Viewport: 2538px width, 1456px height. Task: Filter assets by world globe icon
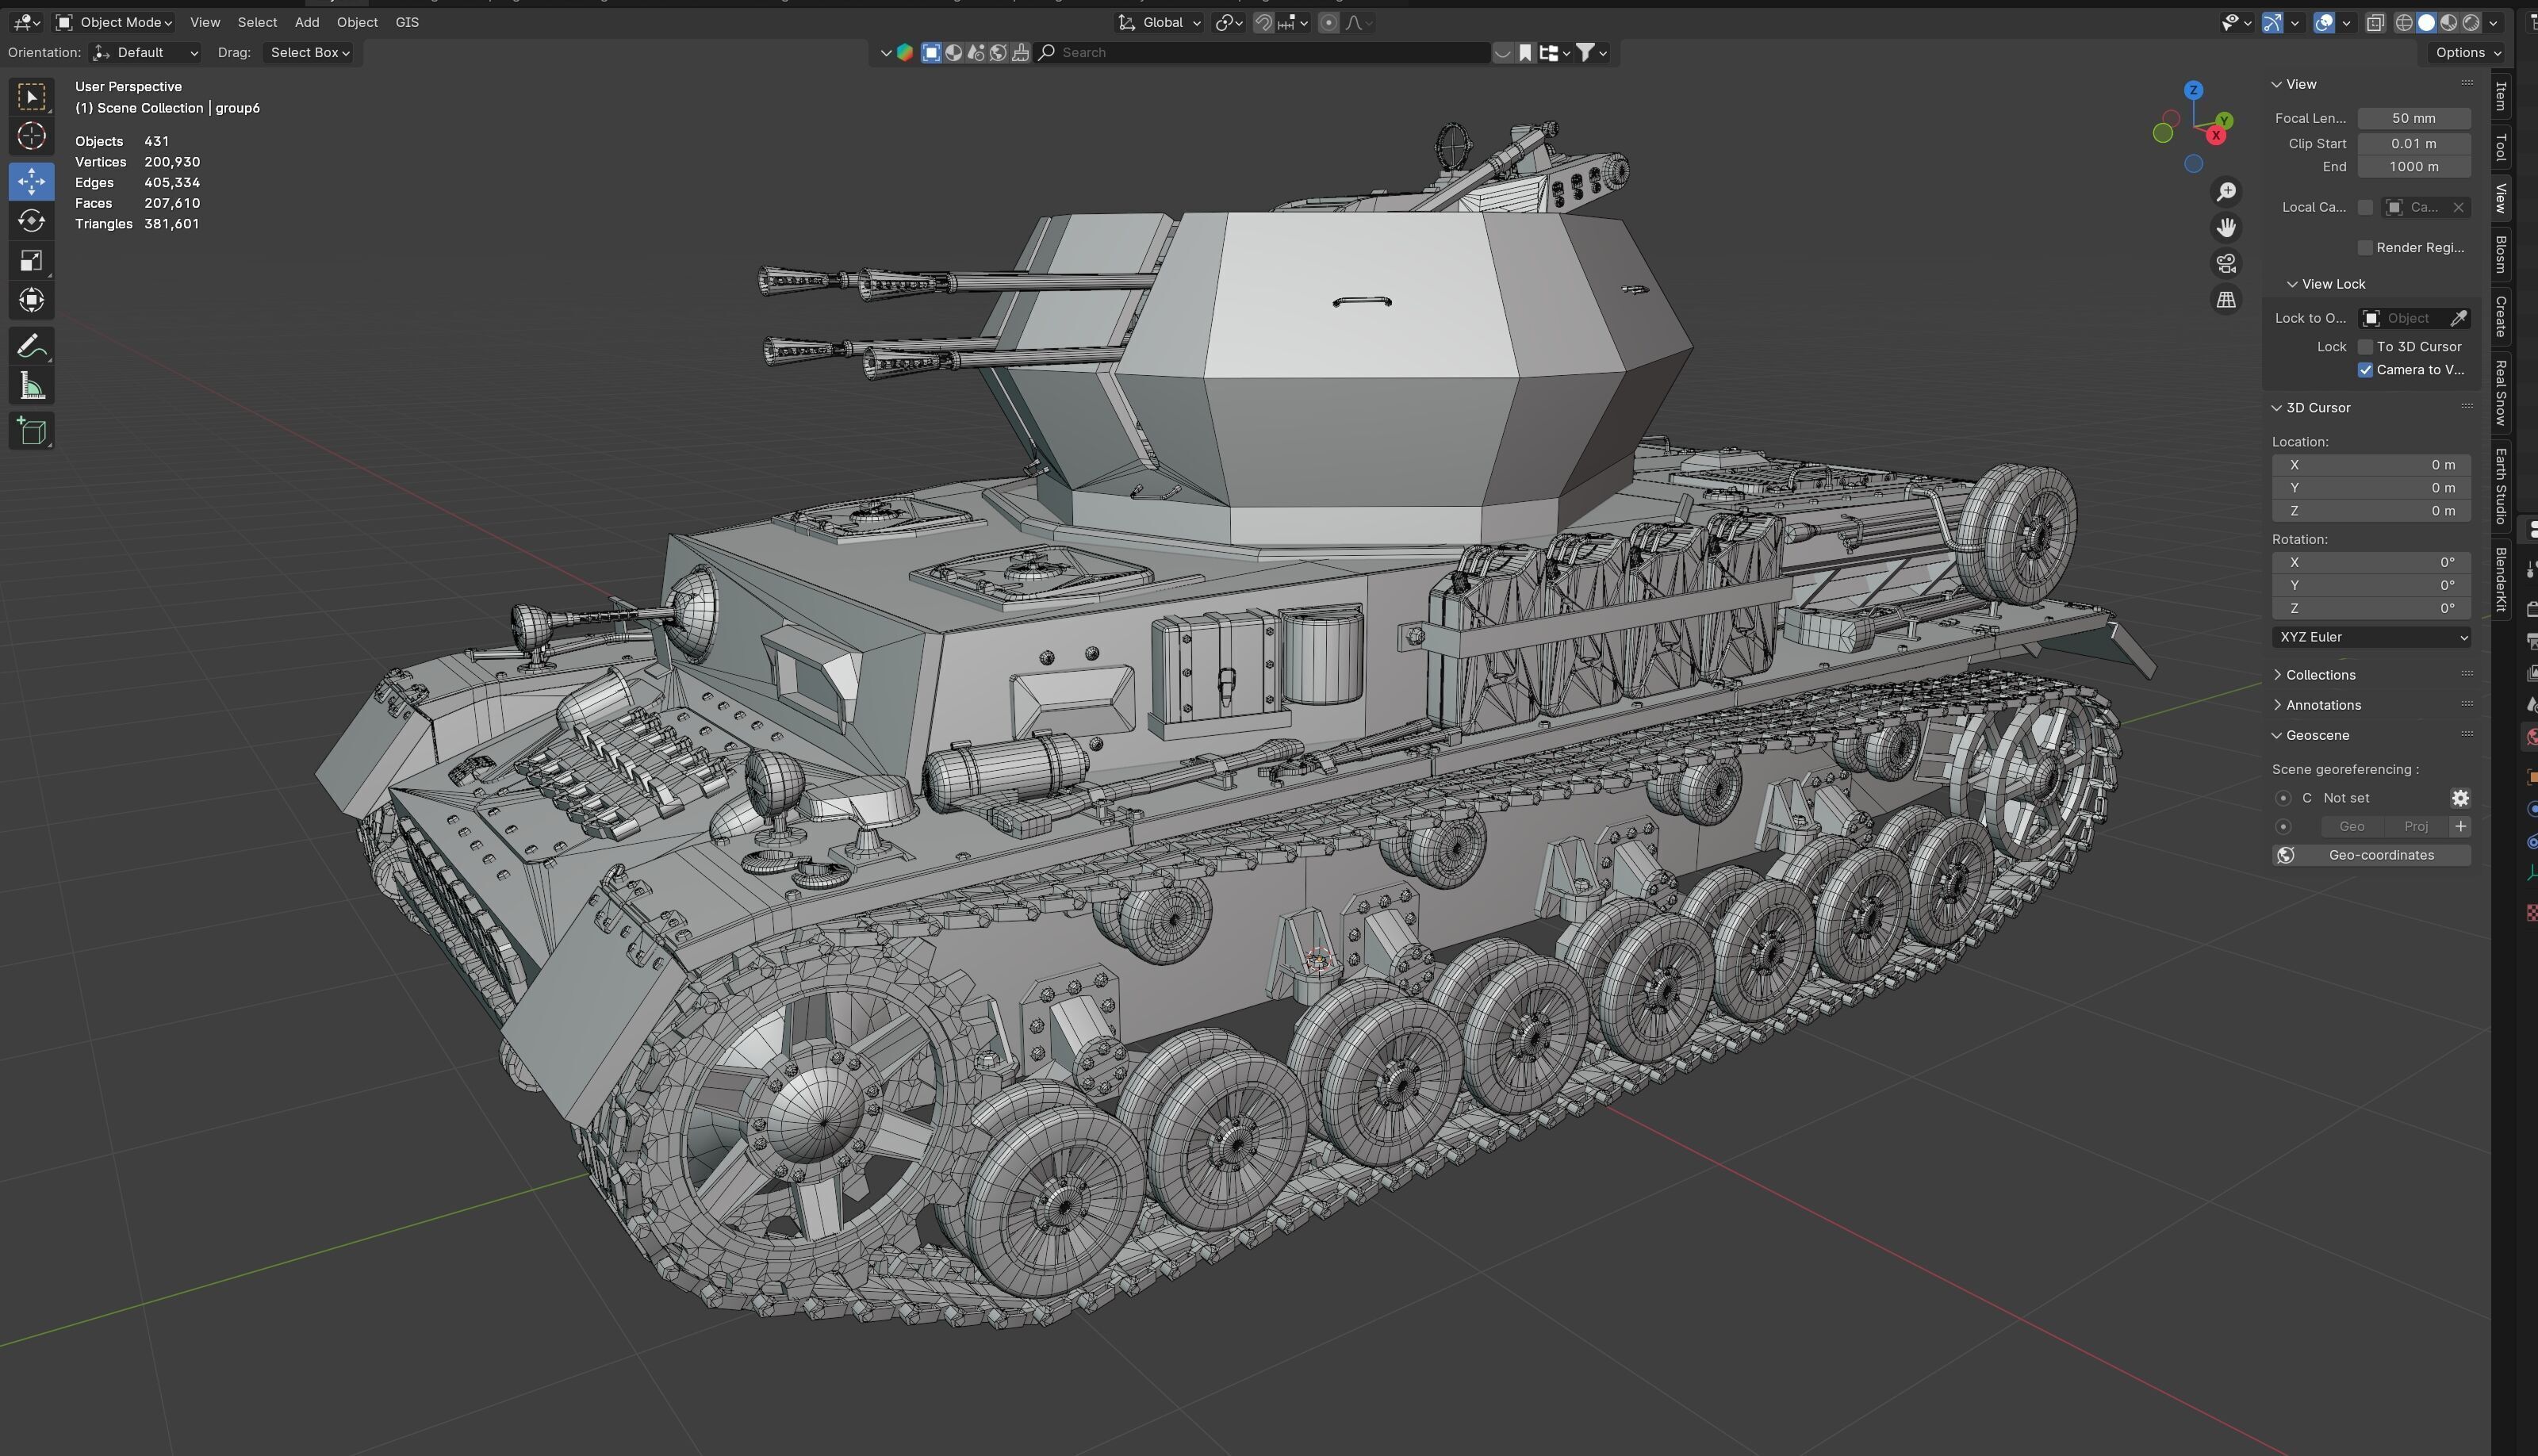coord(998,53)
